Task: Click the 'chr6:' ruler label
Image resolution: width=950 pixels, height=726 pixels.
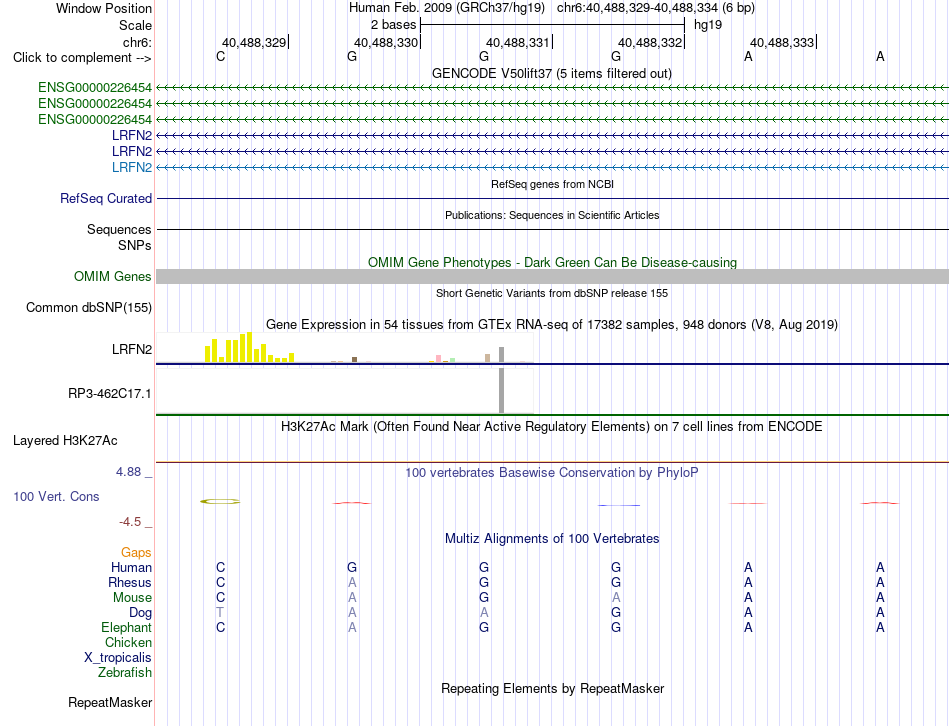Action: click(137, 42)
